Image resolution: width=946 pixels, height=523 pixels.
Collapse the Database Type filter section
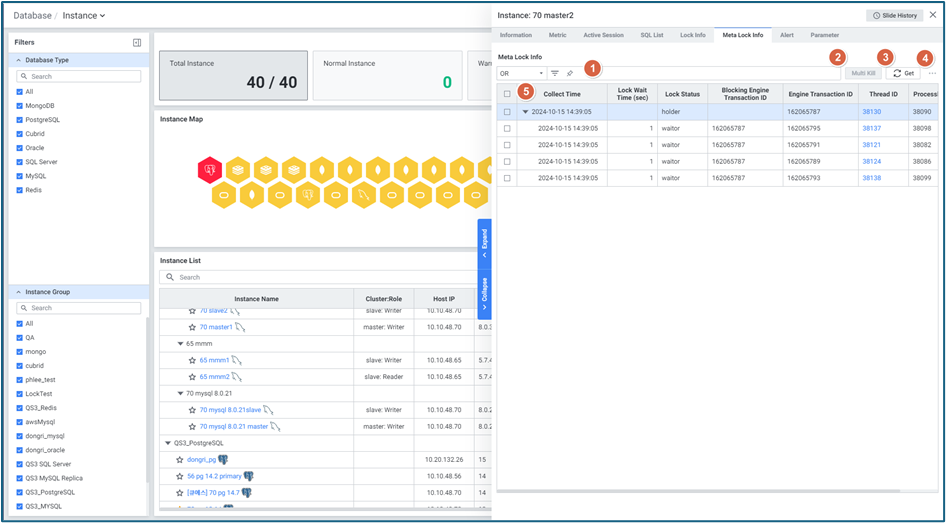coord(18,60)
